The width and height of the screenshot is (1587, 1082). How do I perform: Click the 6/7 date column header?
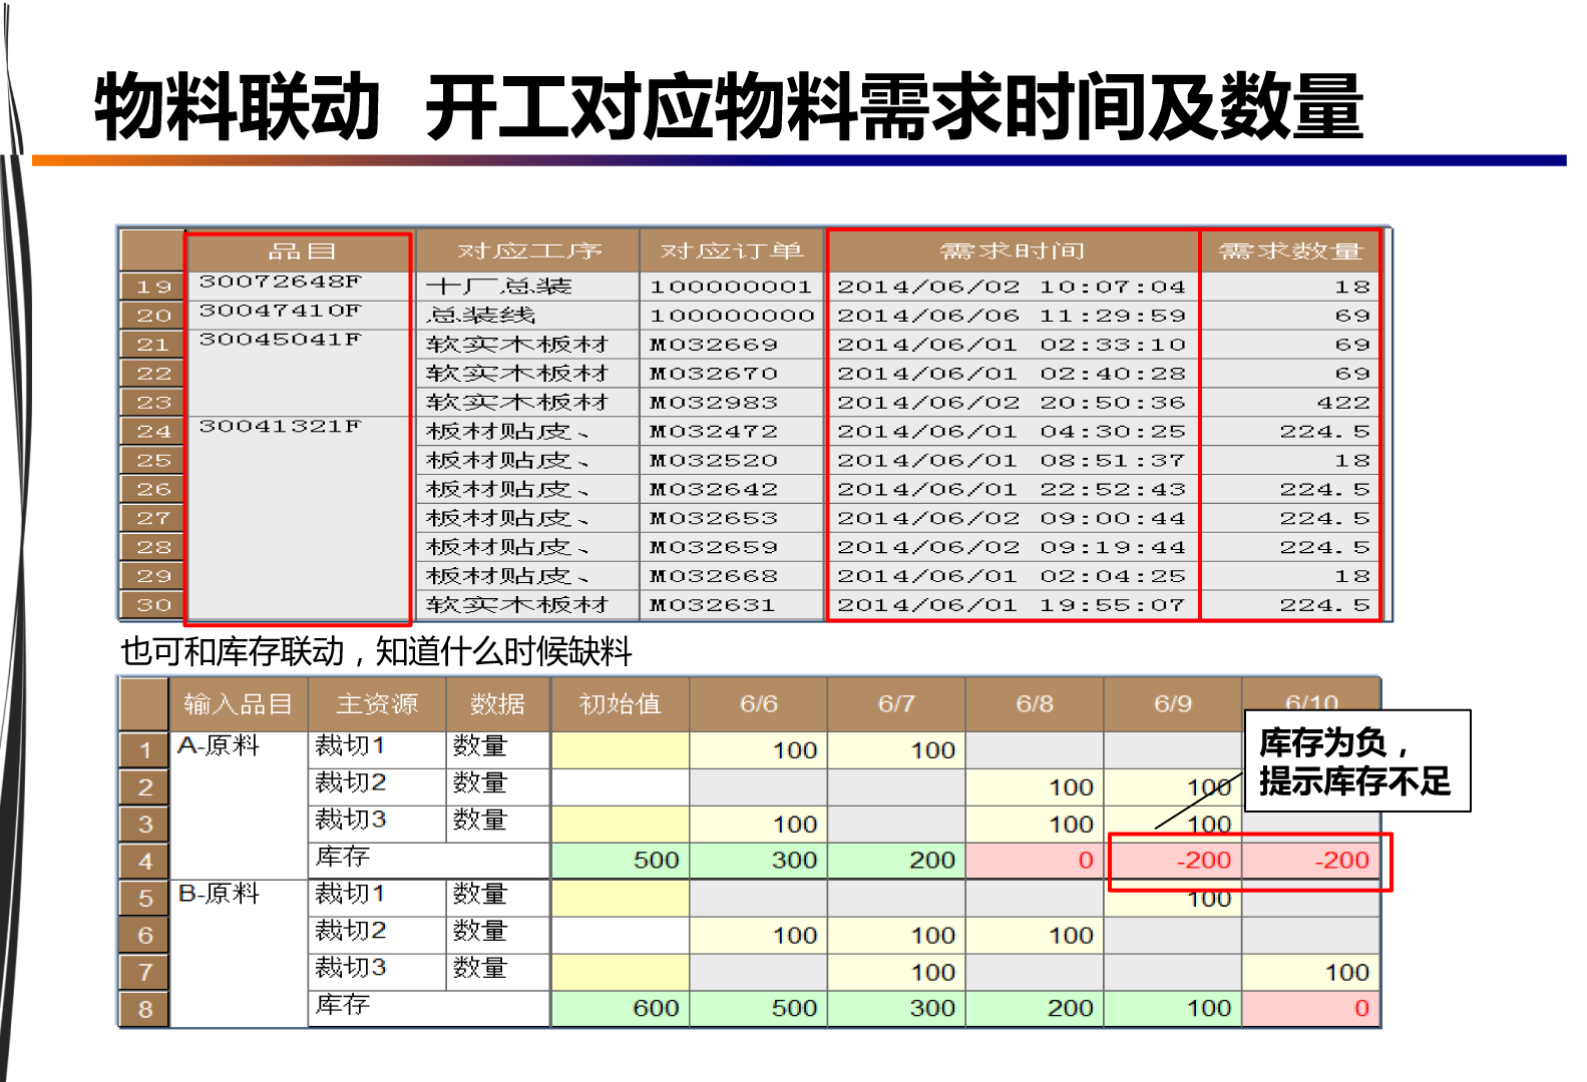(x=896, y=704)
